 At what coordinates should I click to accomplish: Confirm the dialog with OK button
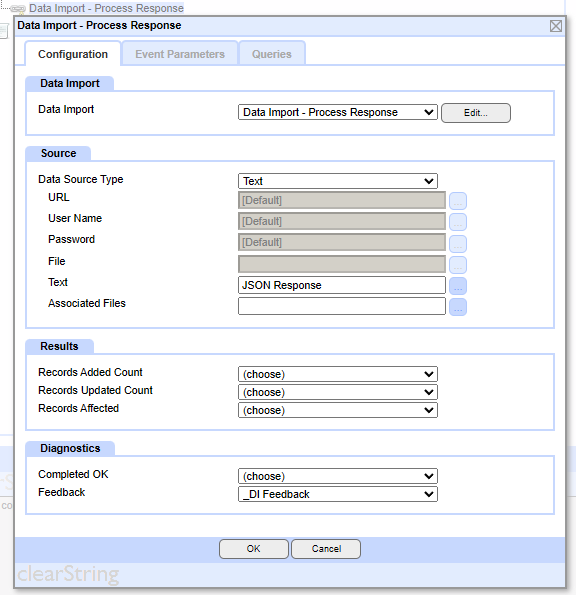253,549
